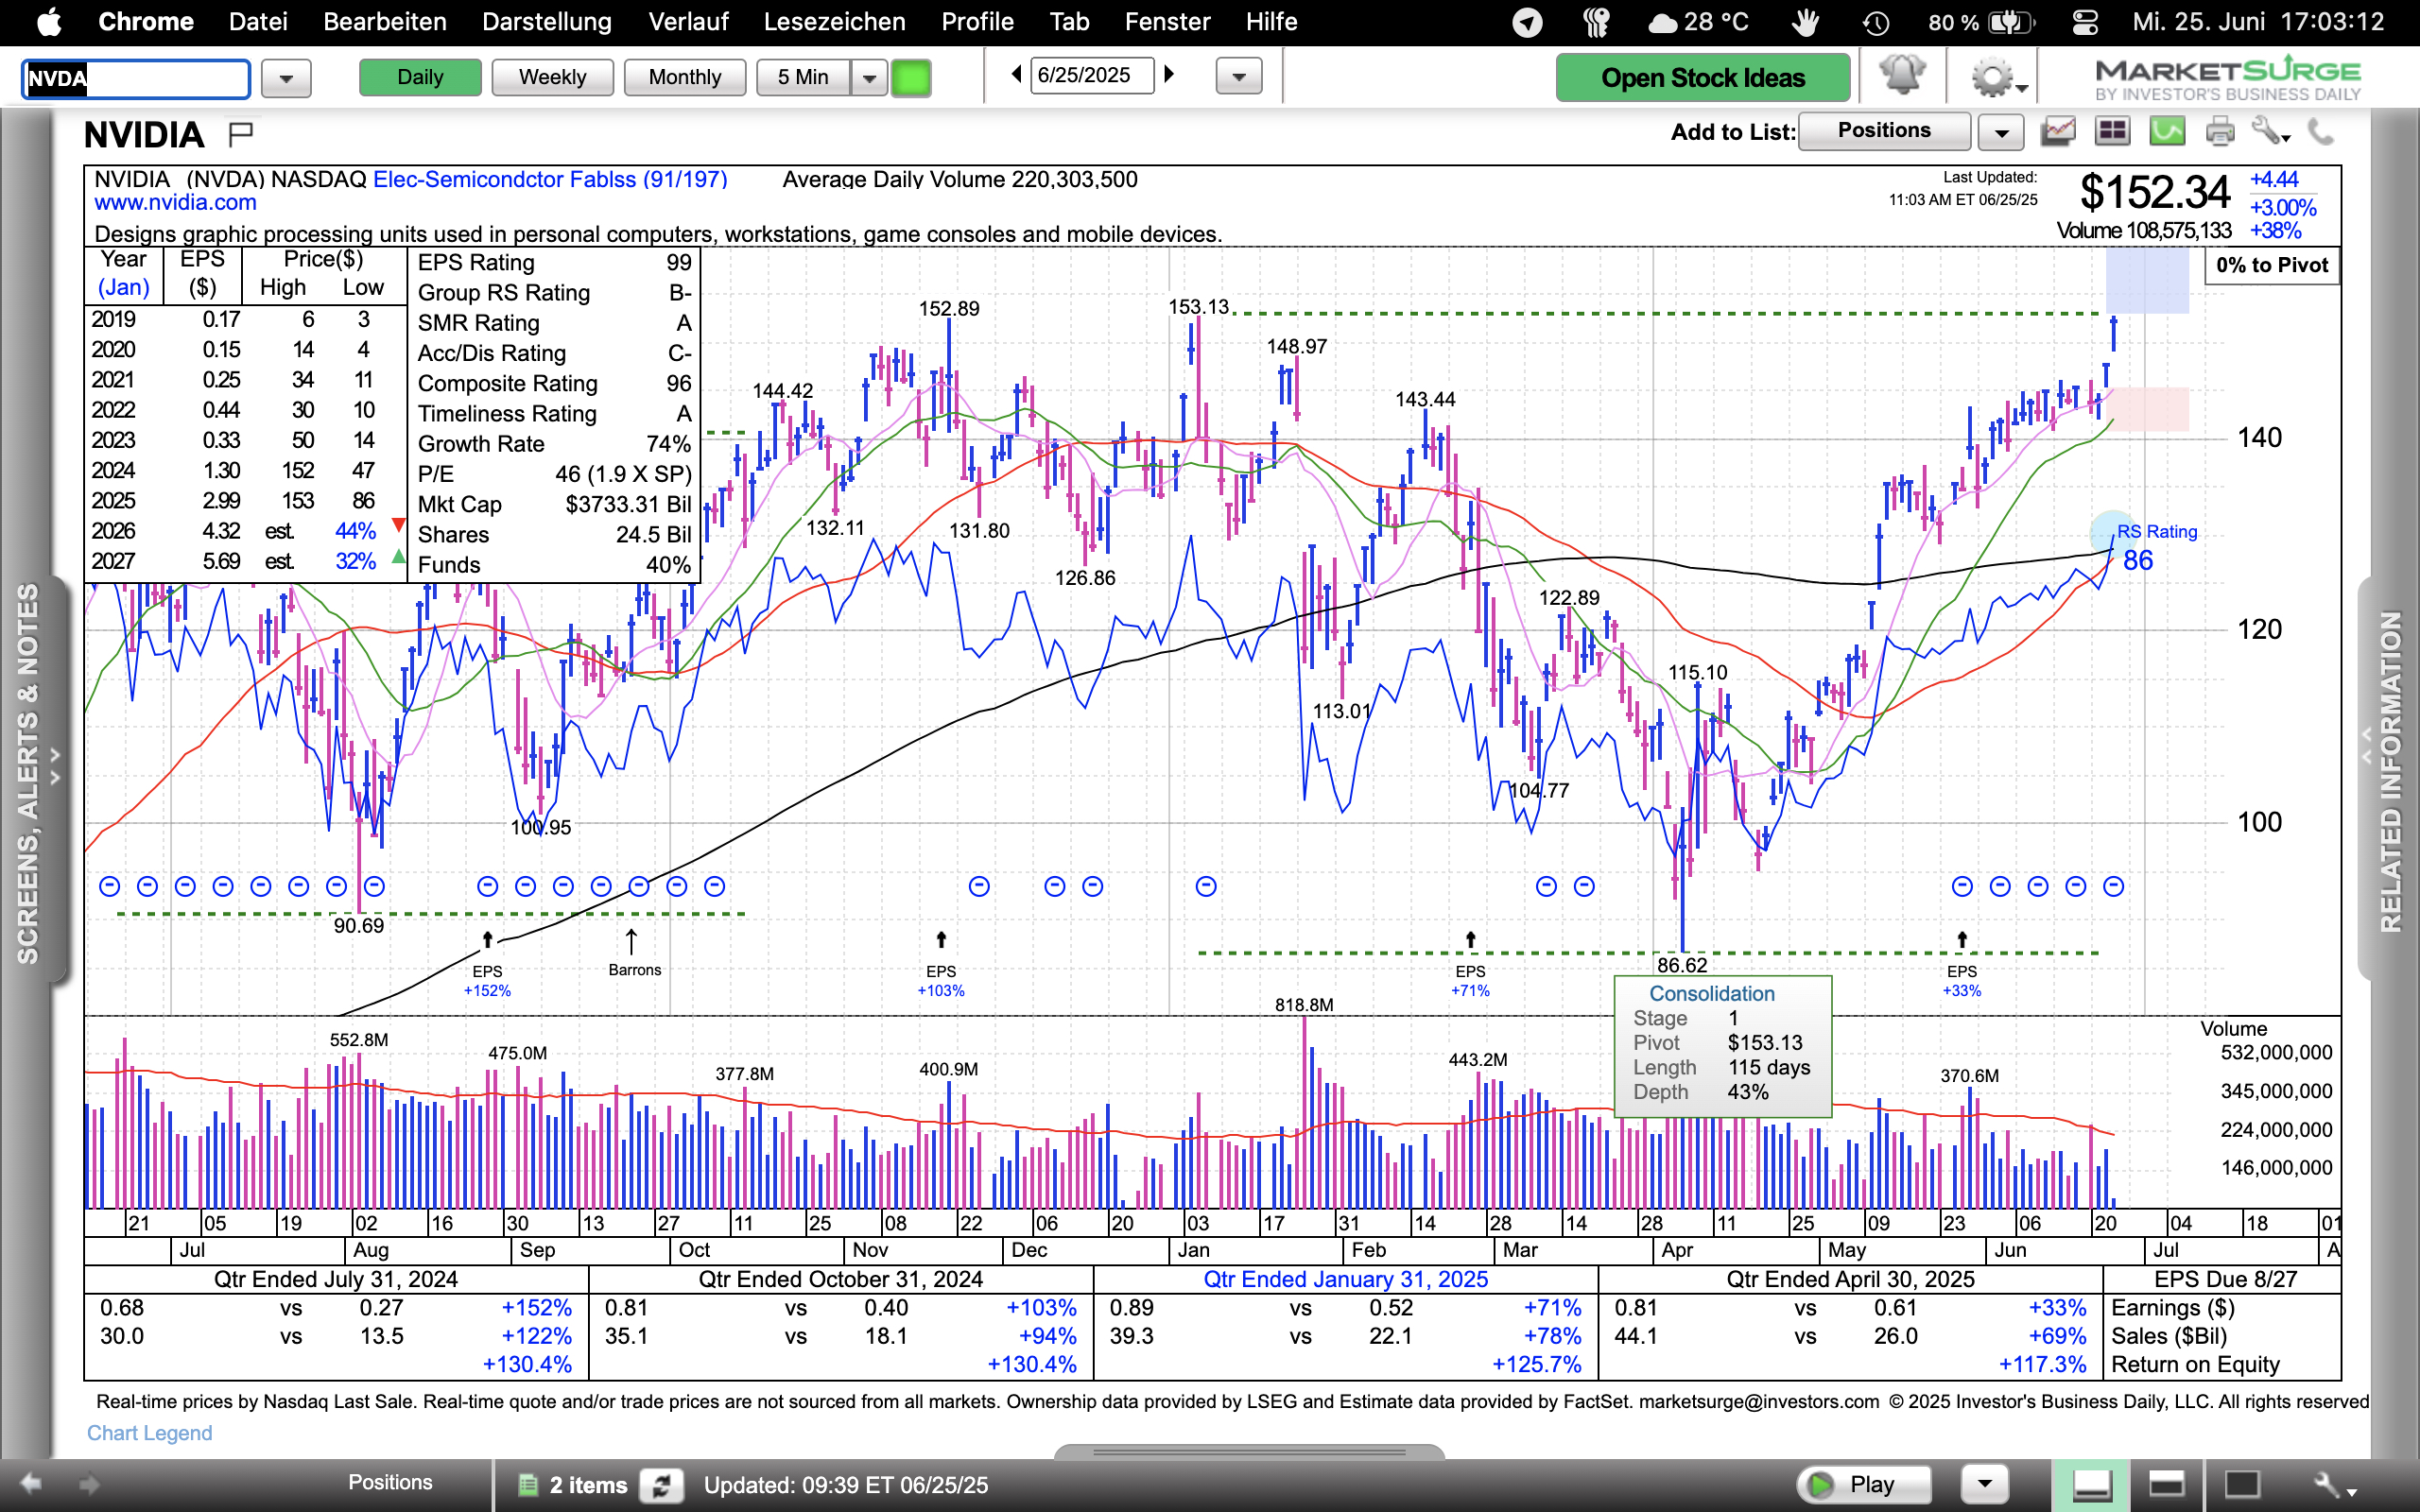Select the Monthly timeframe button

click(x=684, y=77)
